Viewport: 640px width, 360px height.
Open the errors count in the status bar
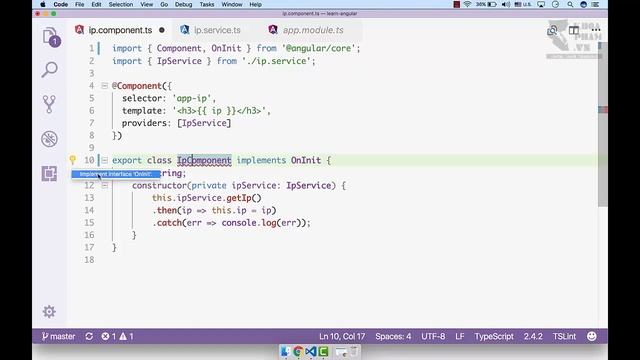(109, 336)
